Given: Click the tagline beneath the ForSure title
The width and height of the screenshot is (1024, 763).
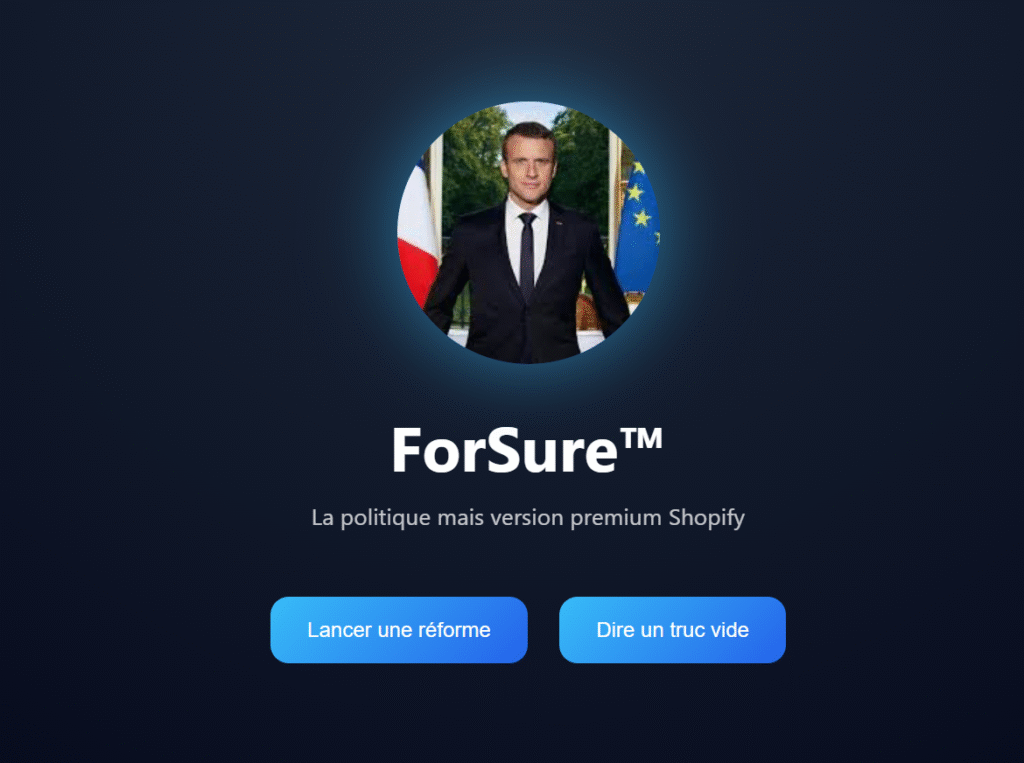Looking at the screenshot, I should click(x=528, y=517).
